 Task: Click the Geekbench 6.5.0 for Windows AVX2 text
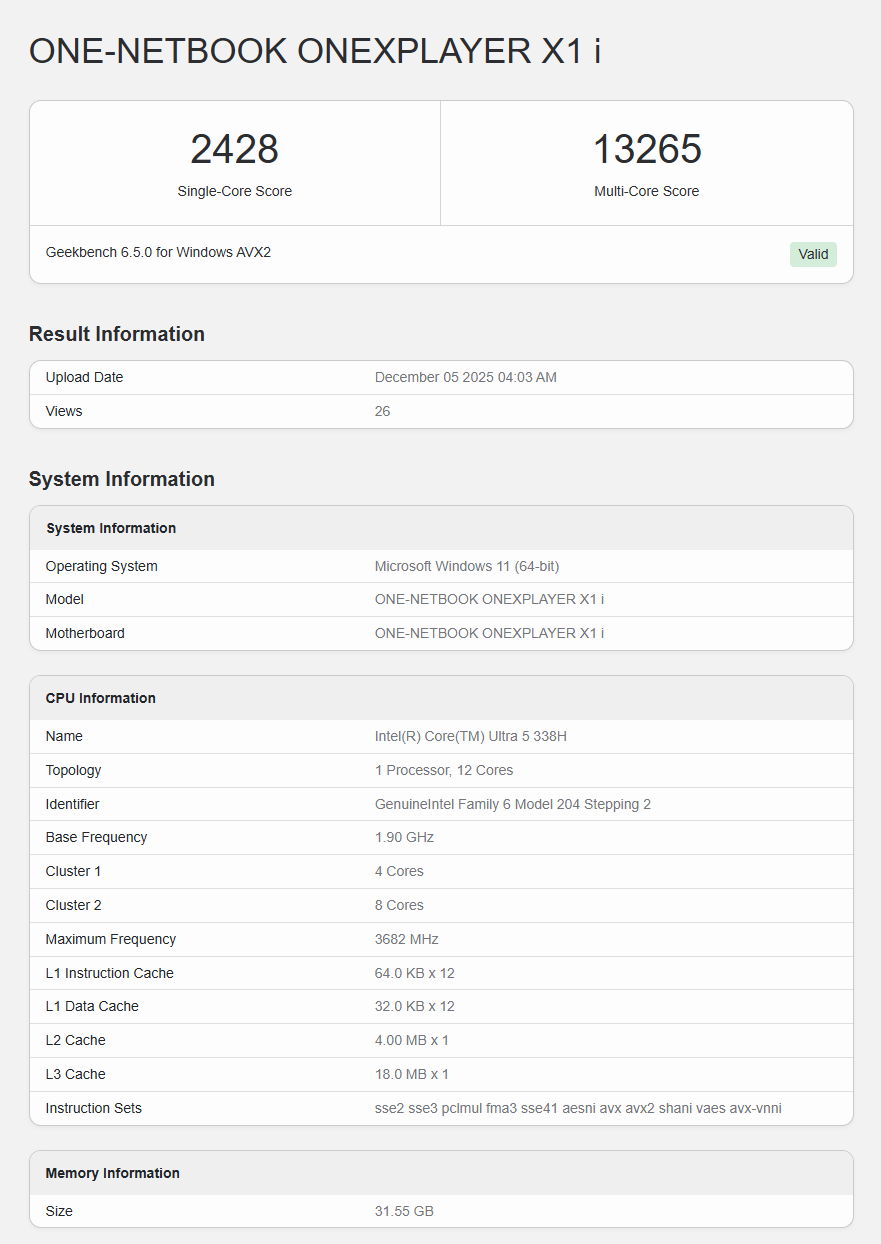click(x=158, y=252)
